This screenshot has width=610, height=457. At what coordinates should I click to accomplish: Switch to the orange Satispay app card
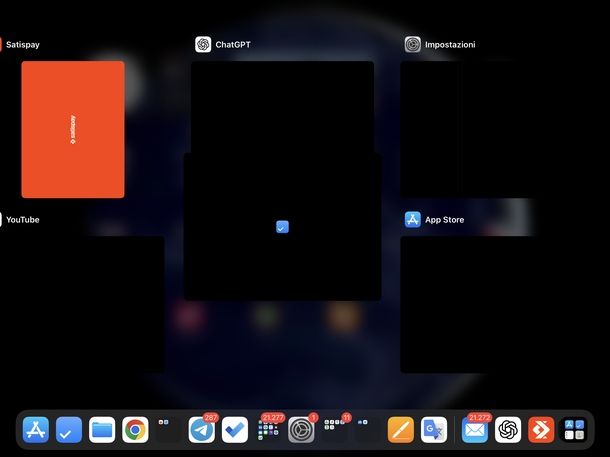pos(73,129)
